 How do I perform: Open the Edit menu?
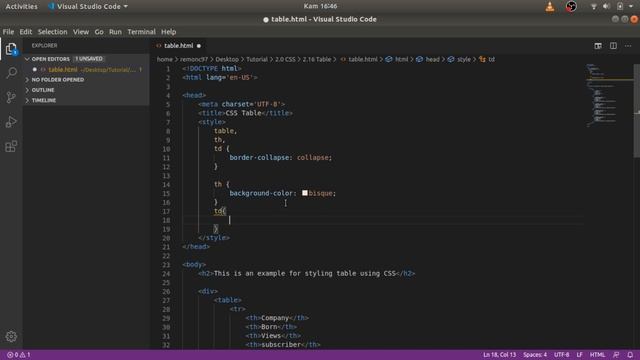(x=25, y=32)
